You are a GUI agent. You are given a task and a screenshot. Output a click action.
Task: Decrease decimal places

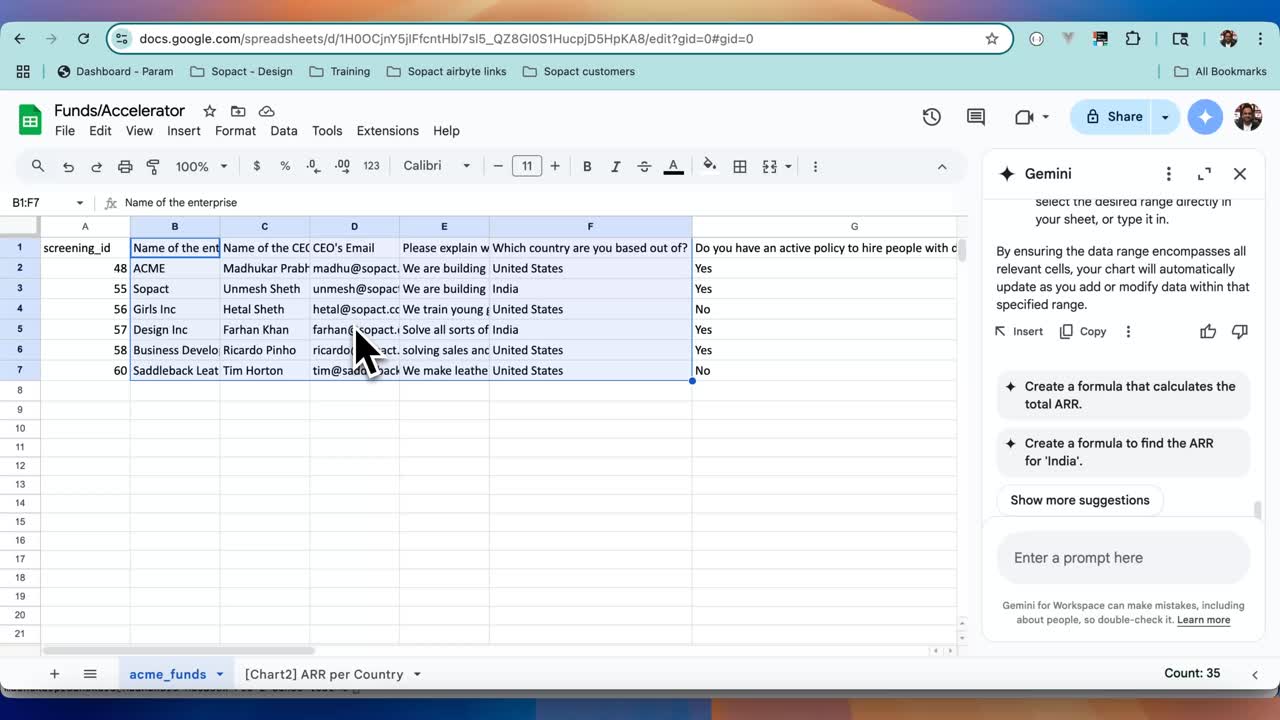click(x=313, y=166)
